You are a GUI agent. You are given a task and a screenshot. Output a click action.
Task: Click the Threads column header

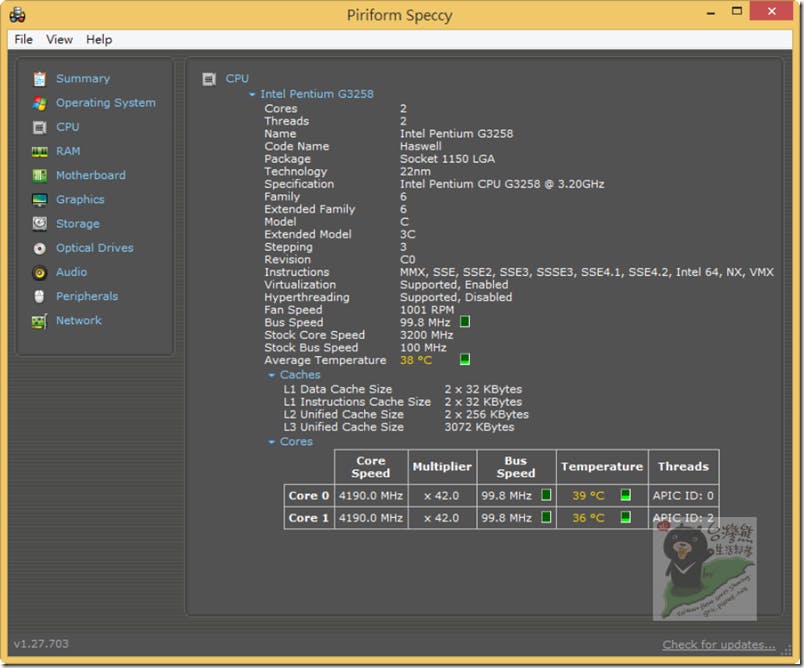[x=684, y=467]
